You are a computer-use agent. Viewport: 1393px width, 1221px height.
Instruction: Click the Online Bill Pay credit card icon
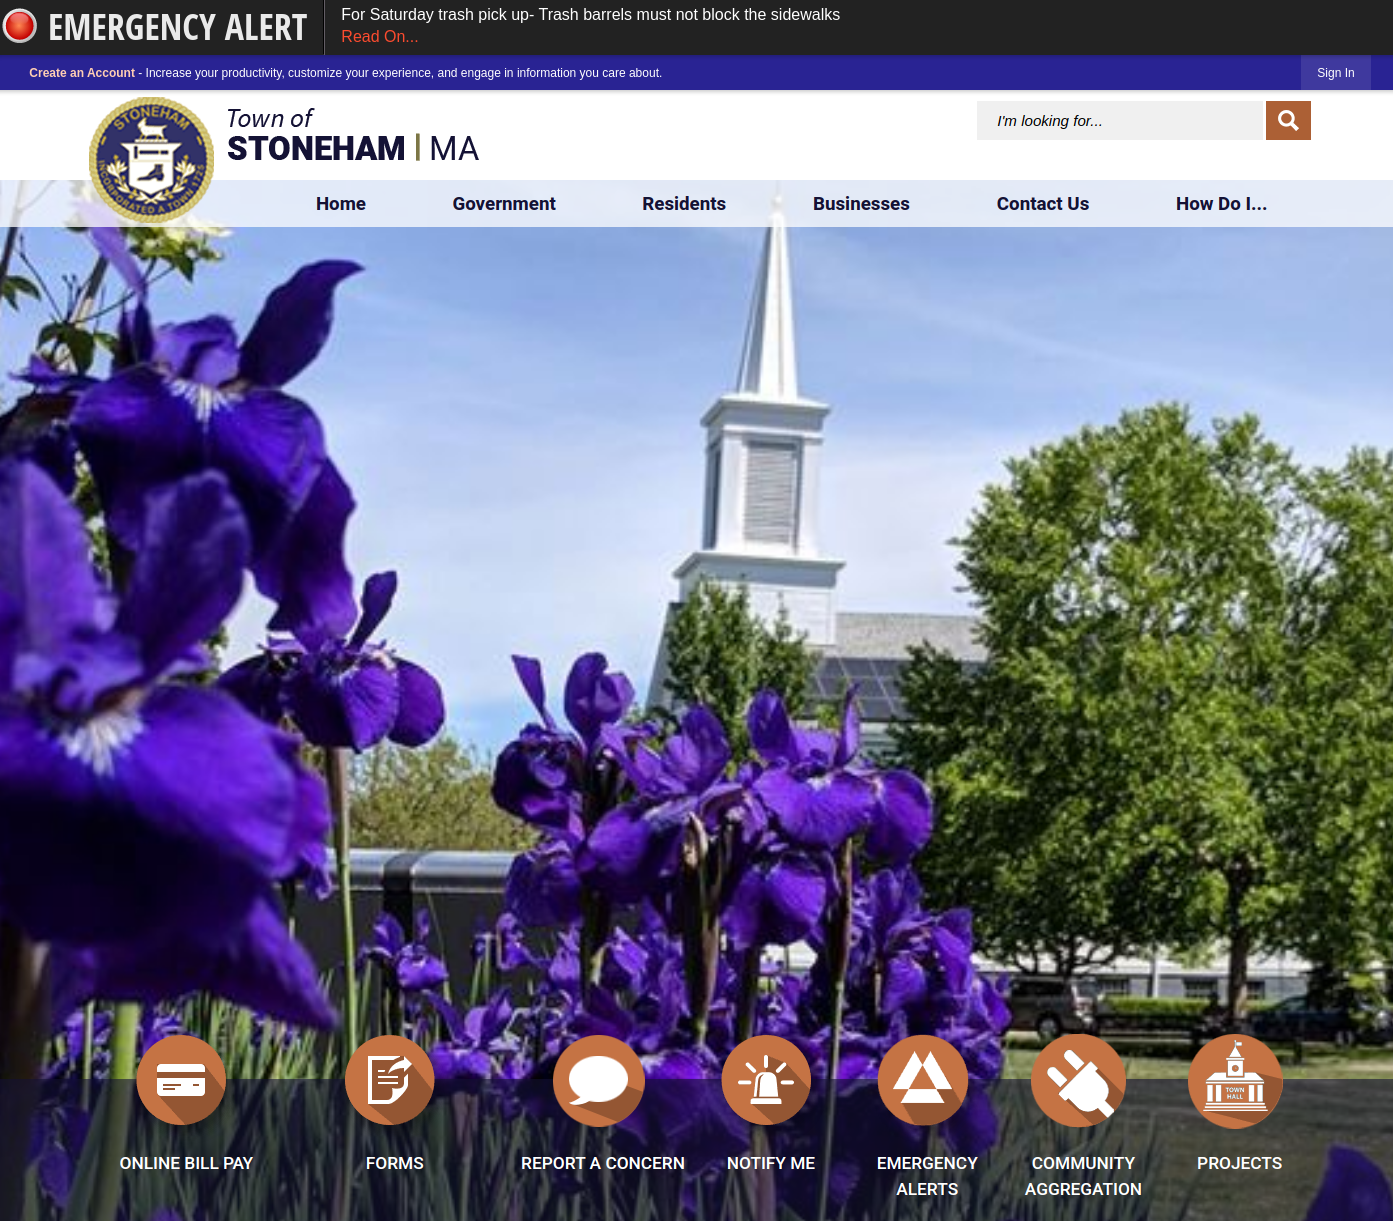[181, 1080]
